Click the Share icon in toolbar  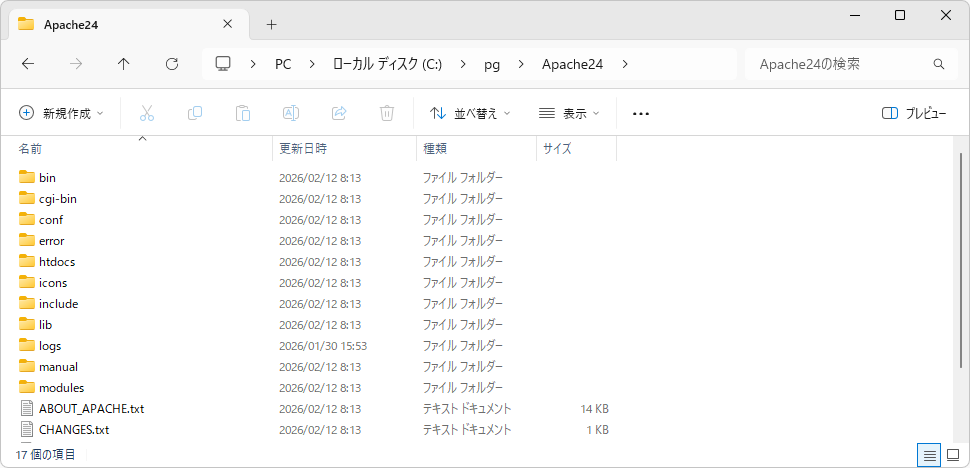(339, 113)
